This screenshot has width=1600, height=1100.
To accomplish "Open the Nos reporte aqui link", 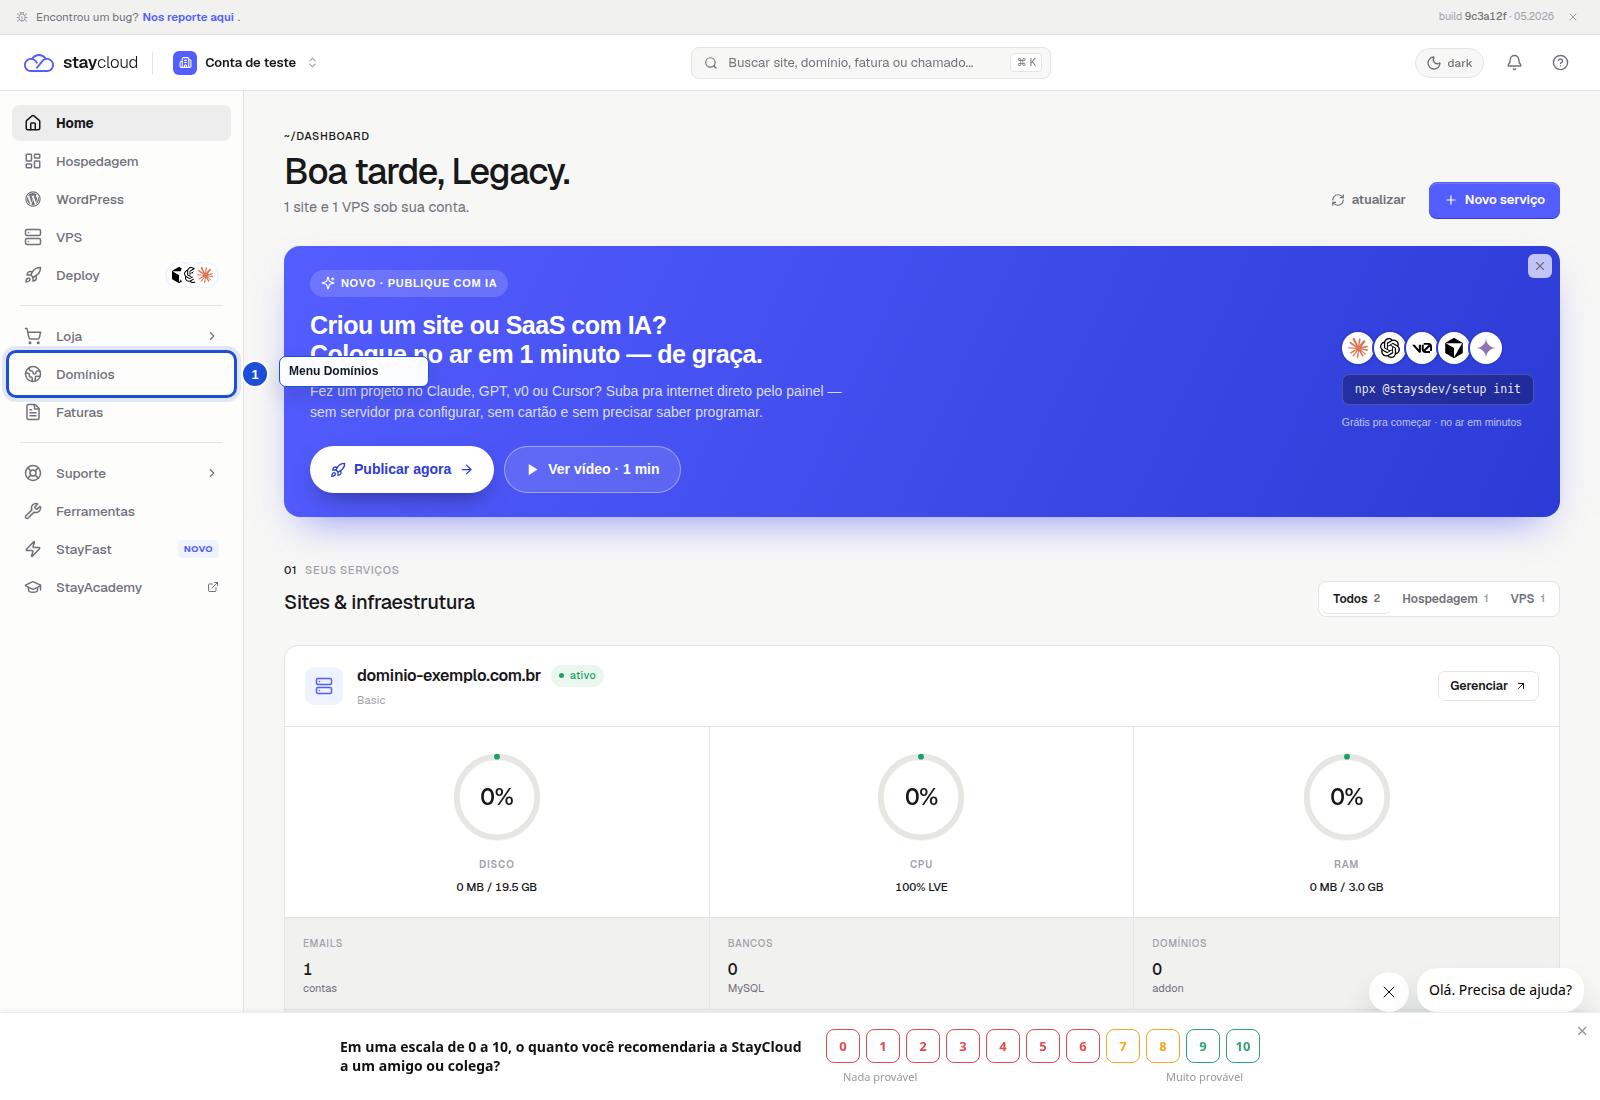I will pos(188,17).
